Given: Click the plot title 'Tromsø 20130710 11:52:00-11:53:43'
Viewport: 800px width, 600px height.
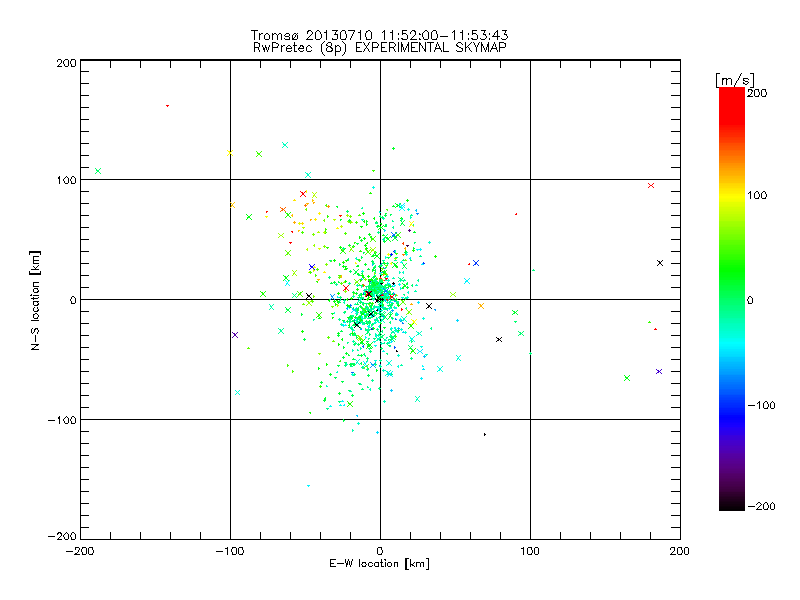Looking at the screenshot, I should click(x=380, y=35).
